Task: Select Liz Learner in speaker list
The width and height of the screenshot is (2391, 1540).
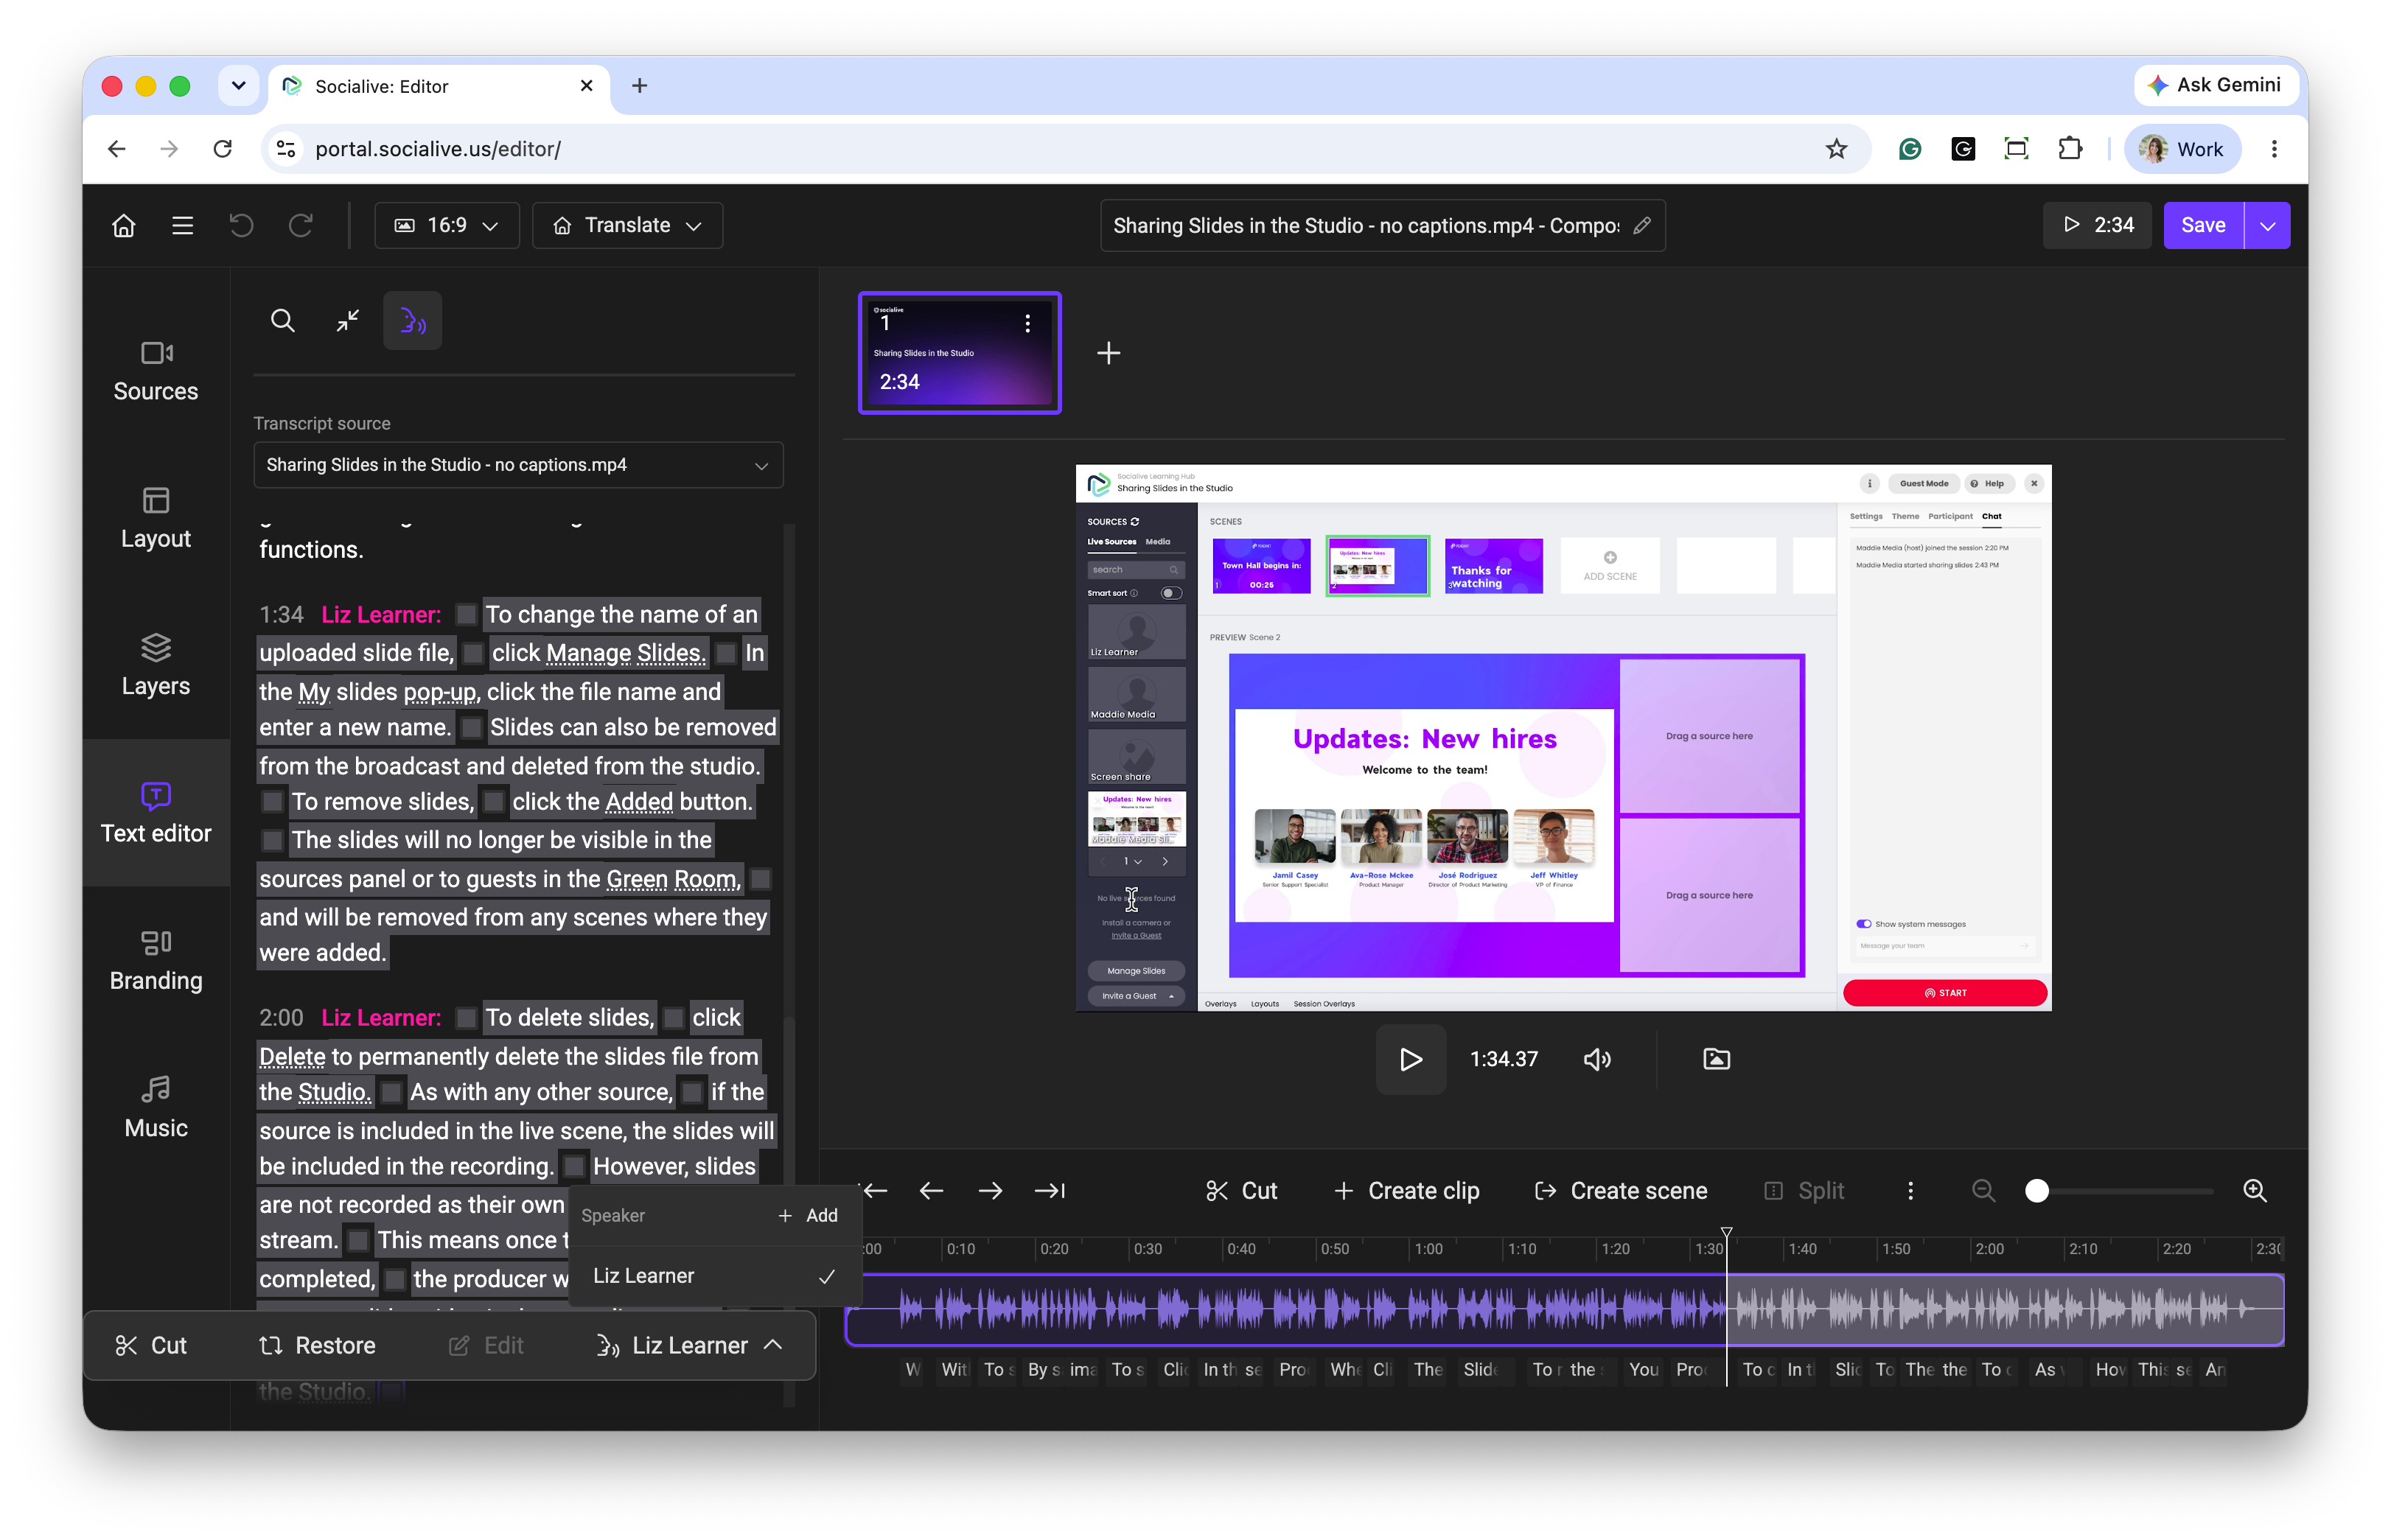Action: coord(714,1276)
